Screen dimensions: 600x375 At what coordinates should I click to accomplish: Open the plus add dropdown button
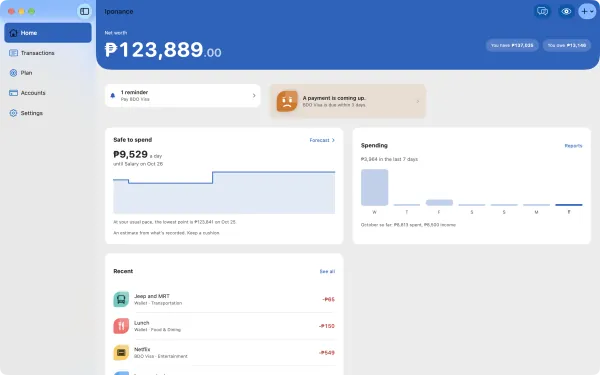tap(587, 11)
